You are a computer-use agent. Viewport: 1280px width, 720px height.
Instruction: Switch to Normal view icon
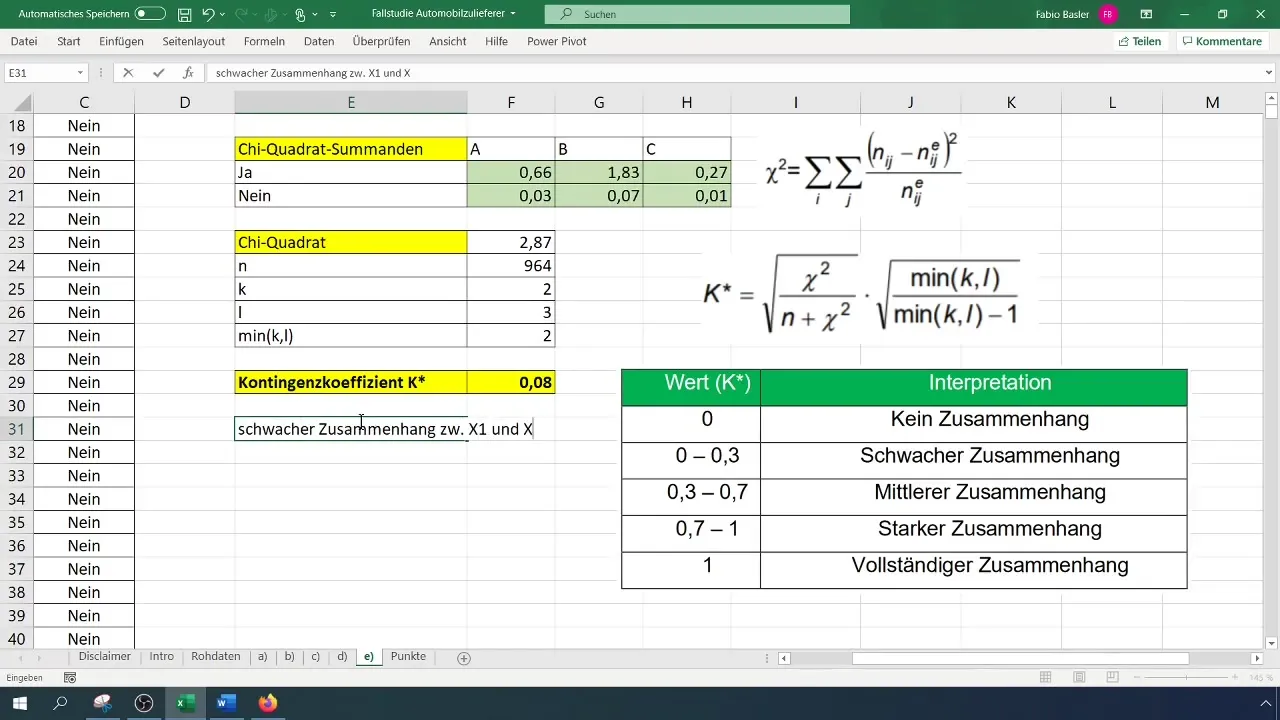1045,677
